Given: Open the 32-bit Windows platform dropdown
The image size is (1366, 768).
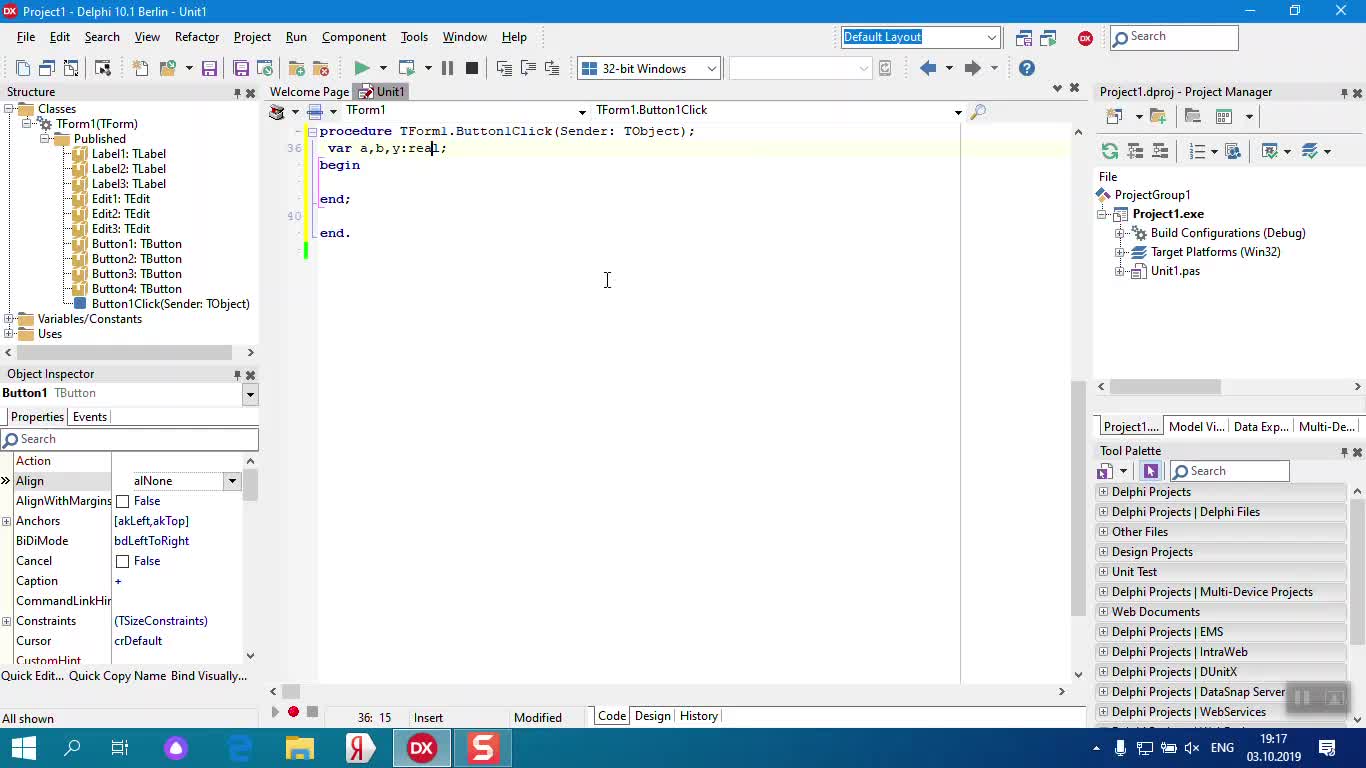Looking at the screenshot, I should (x=711, y=68).
